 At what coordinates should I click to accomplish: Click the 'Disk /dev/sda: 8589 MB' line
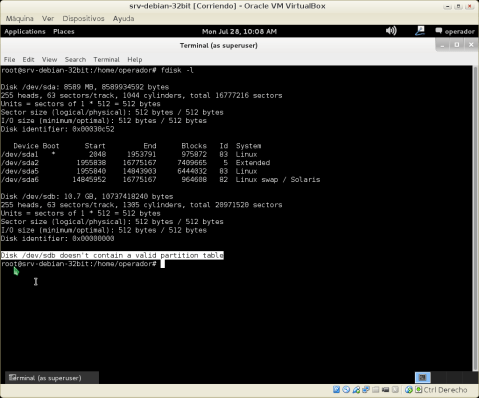[85, 87]
